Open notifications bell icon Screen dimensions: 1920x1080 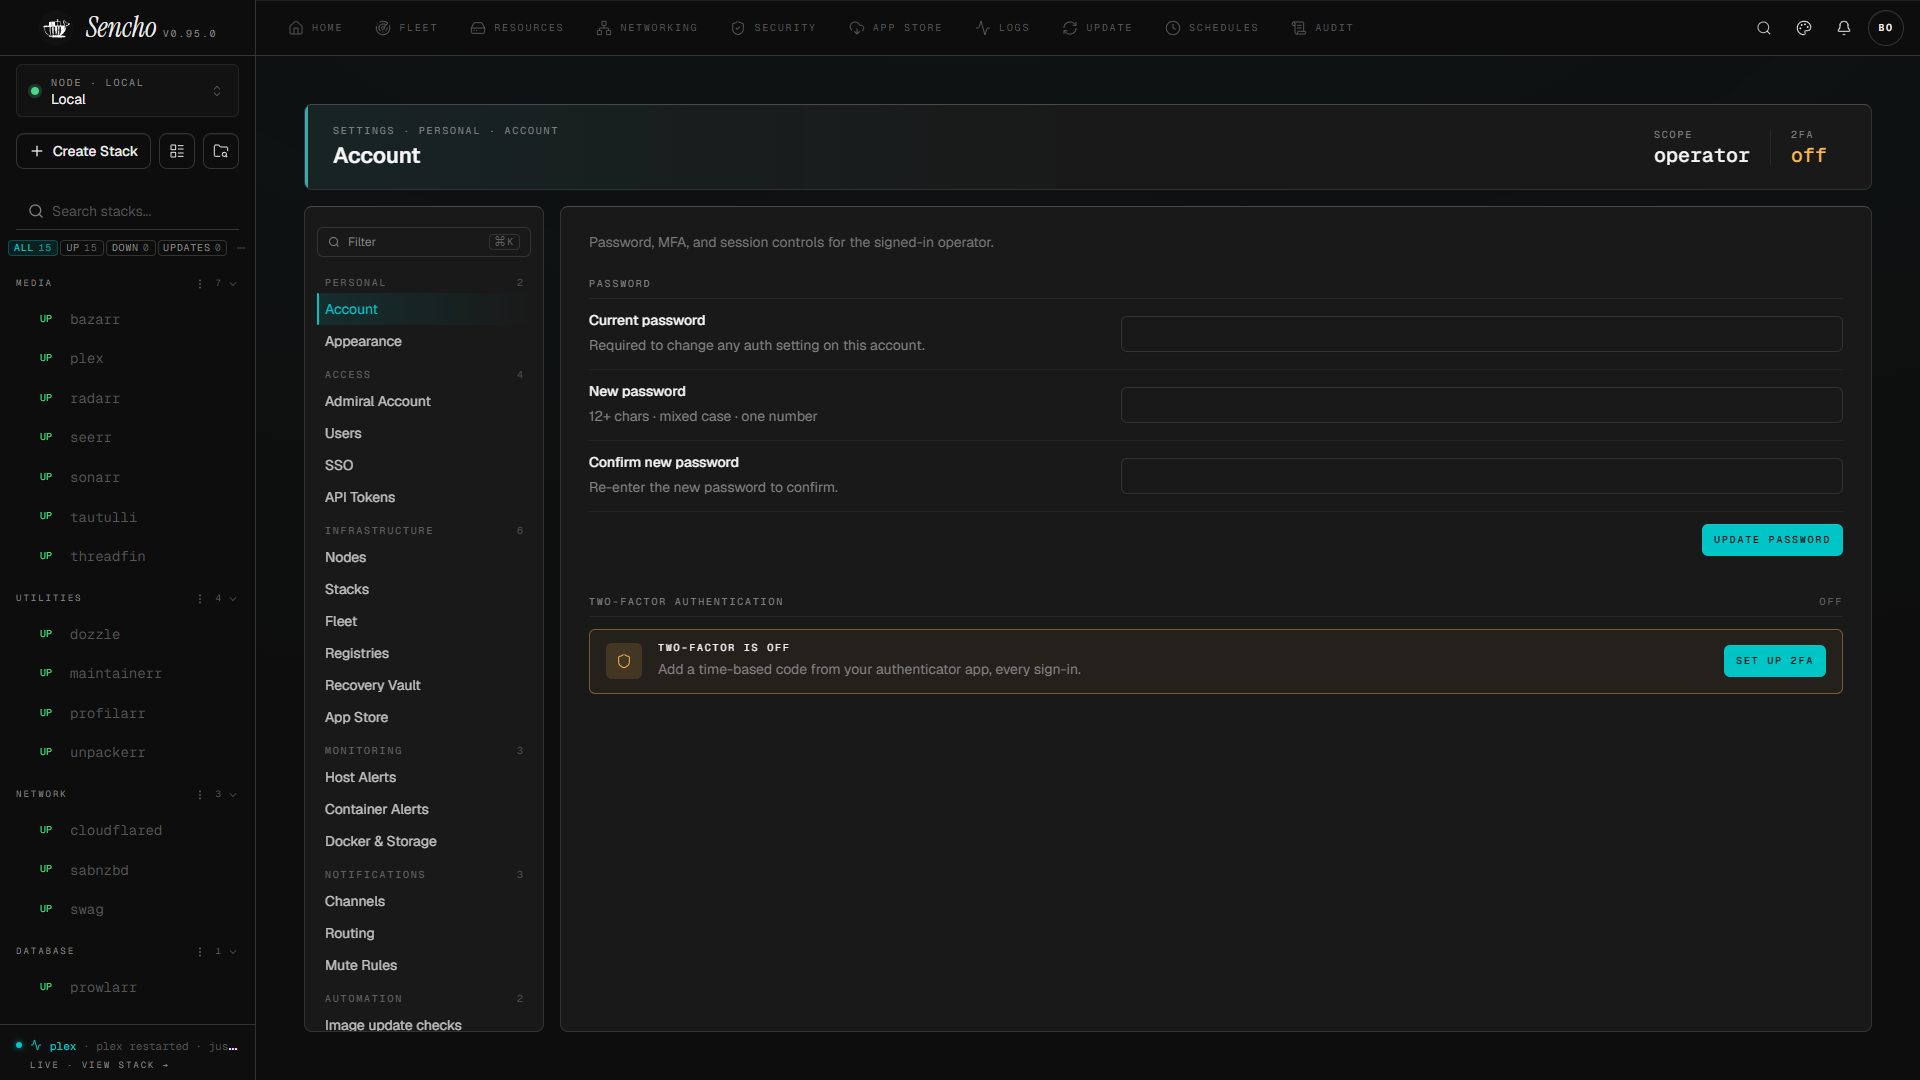click(x=1844, y=28)
